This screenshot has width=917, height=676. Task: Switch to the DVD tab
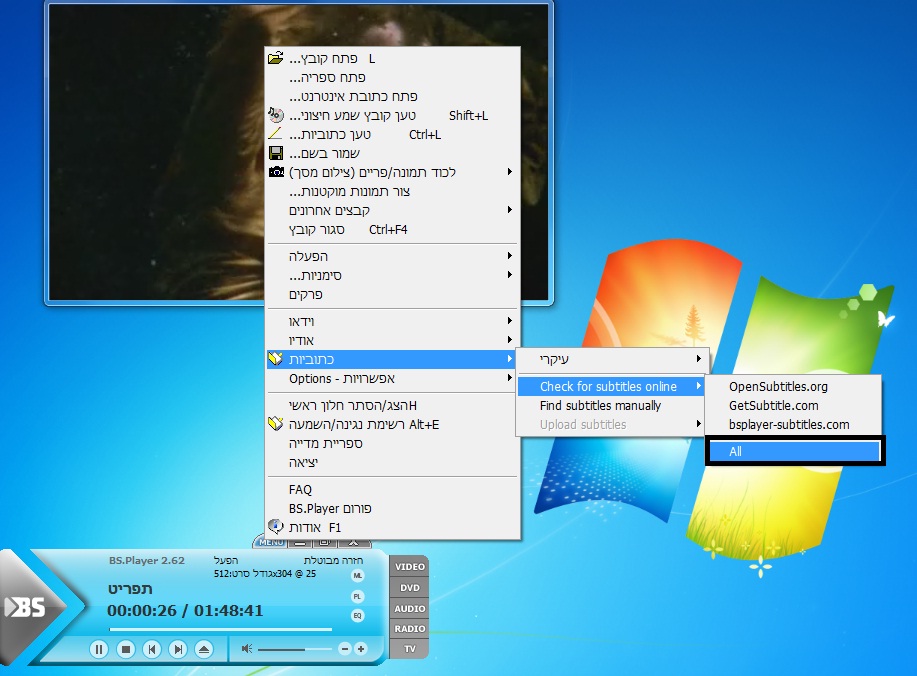tap(409, 588)
